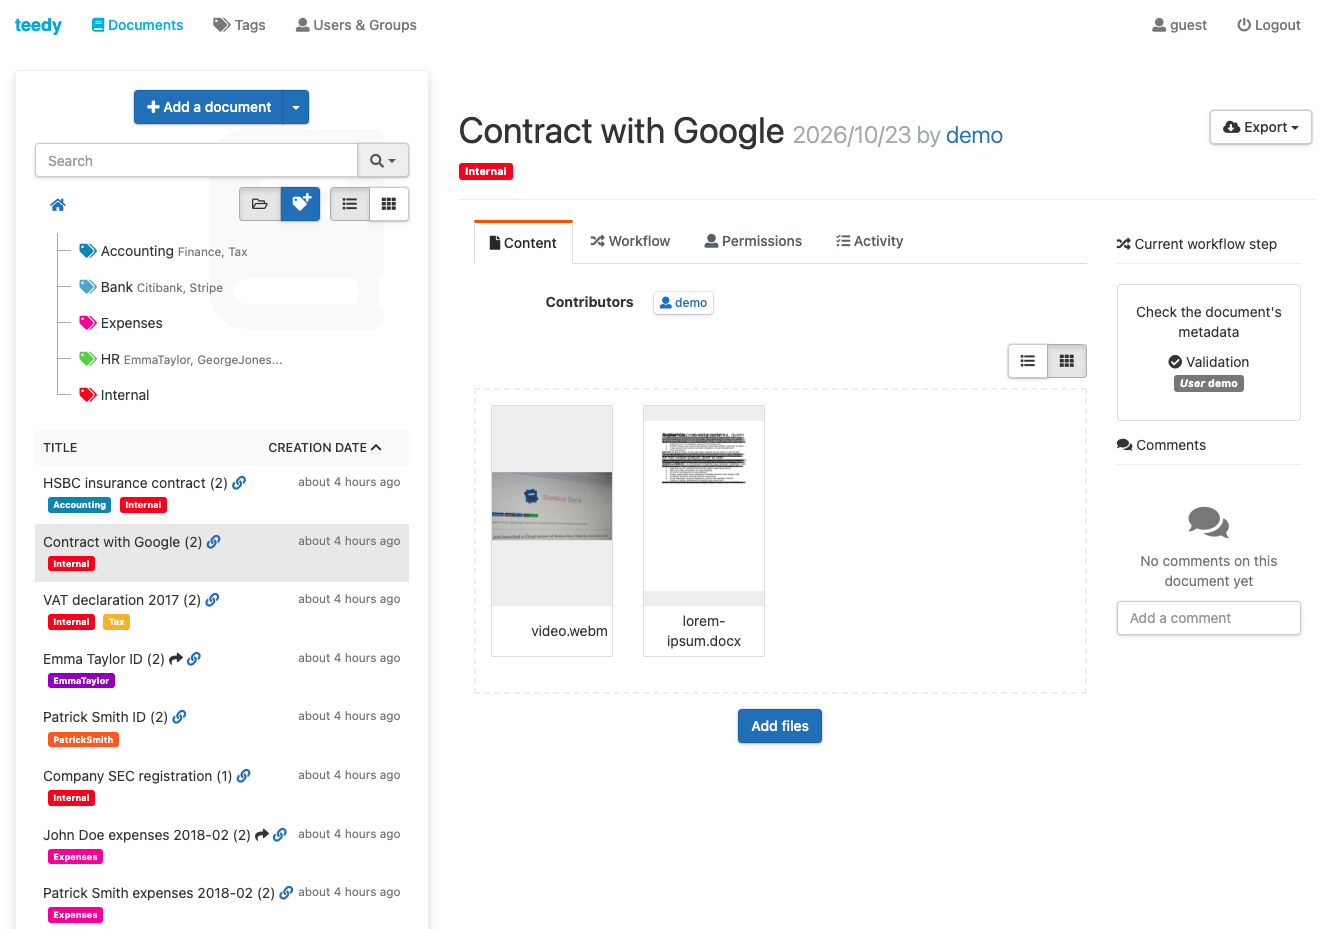
Task: Switch document list to grid display
Action: click(389, 204)
